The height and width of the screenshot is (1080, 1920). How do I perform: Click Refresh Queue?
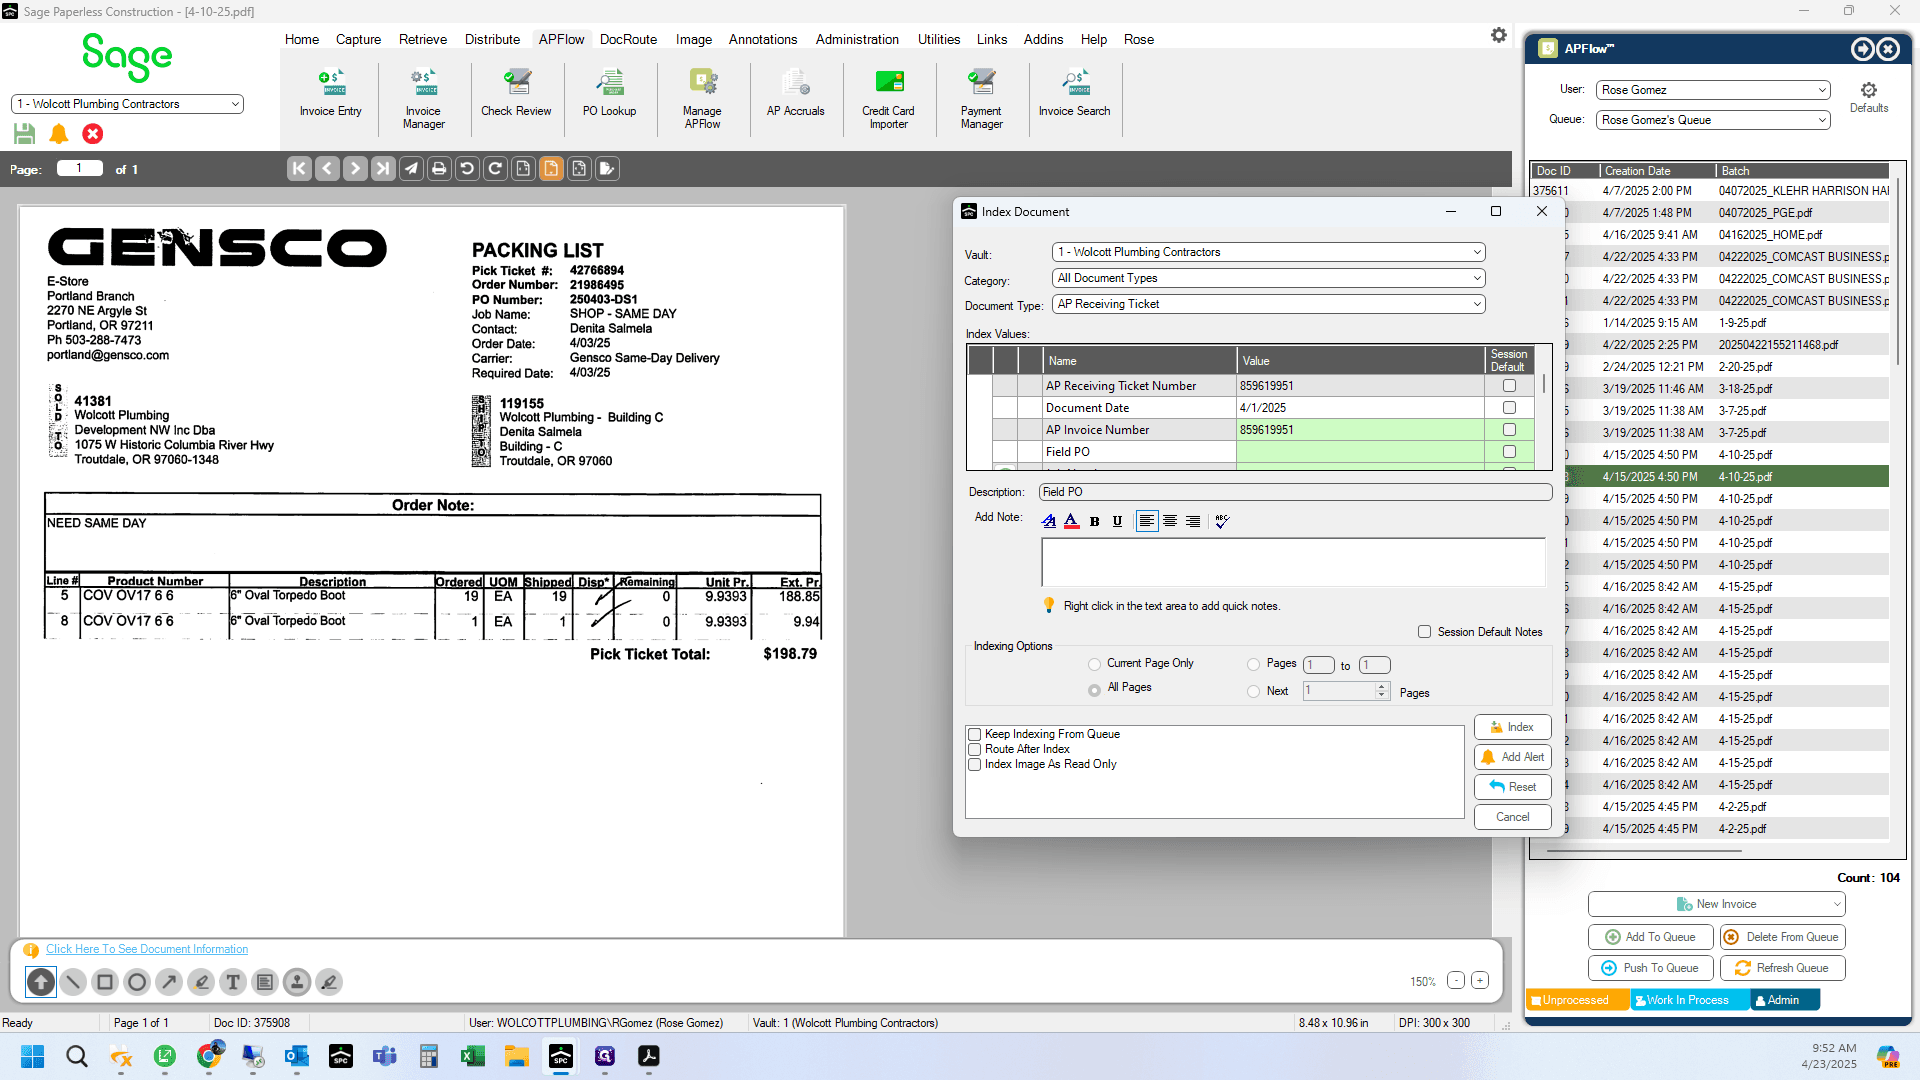tap(1782, 968)
